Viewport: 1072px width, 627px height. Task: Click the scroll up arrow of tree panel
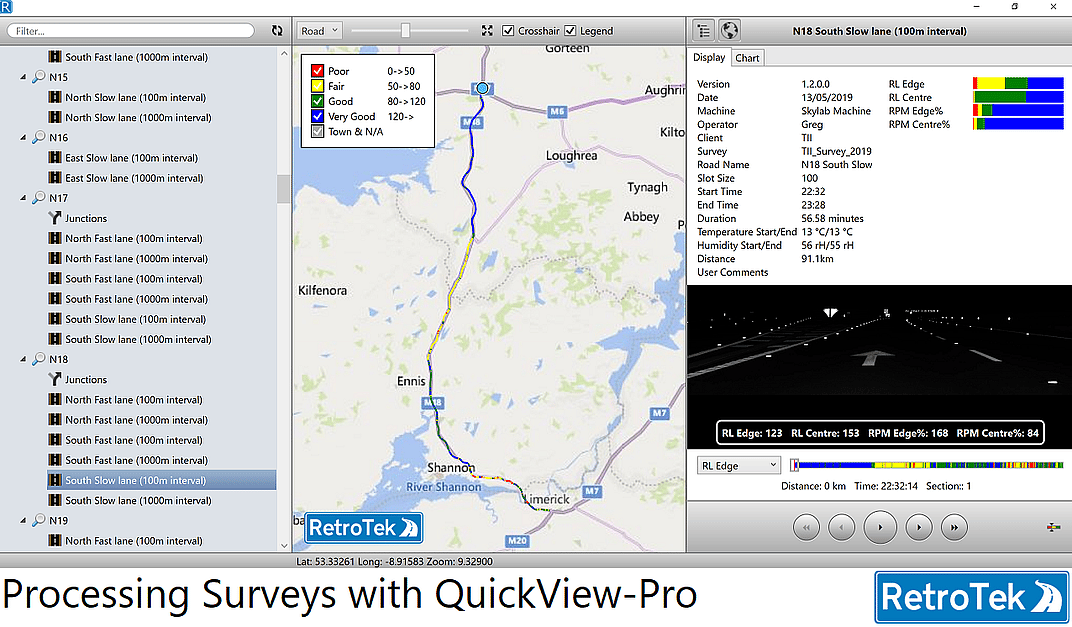[x=284, y=53]
